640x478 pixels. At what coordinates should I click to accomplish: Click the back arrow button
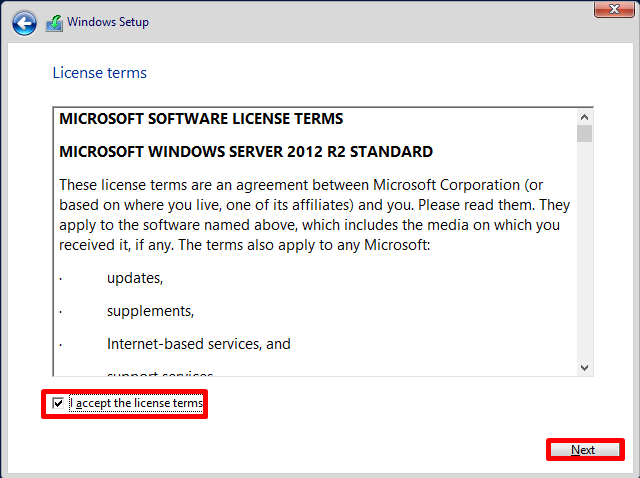pyautogui.click(x=25, y=23)
